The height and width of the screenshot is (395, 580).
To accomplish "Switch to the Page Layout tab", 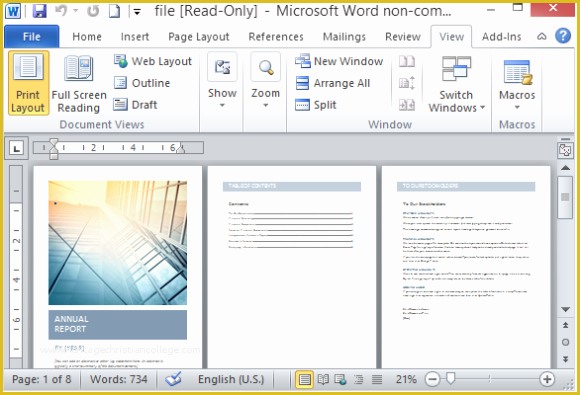I will [199, 37].
